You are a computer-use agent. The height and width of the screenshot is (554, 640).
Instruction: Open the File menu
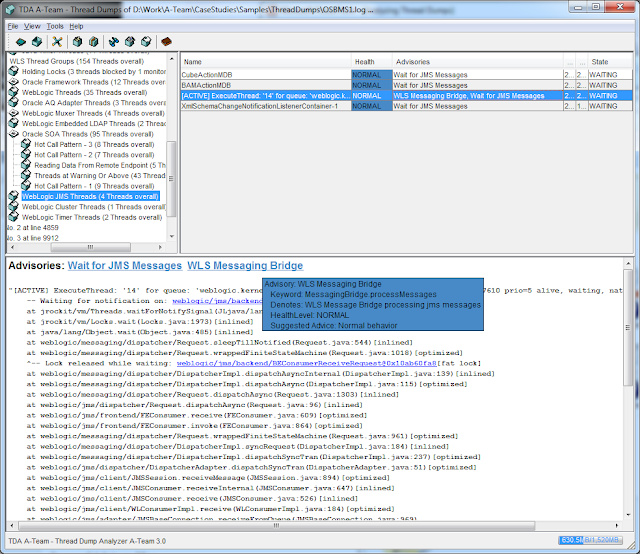click(x=13, y=26)
